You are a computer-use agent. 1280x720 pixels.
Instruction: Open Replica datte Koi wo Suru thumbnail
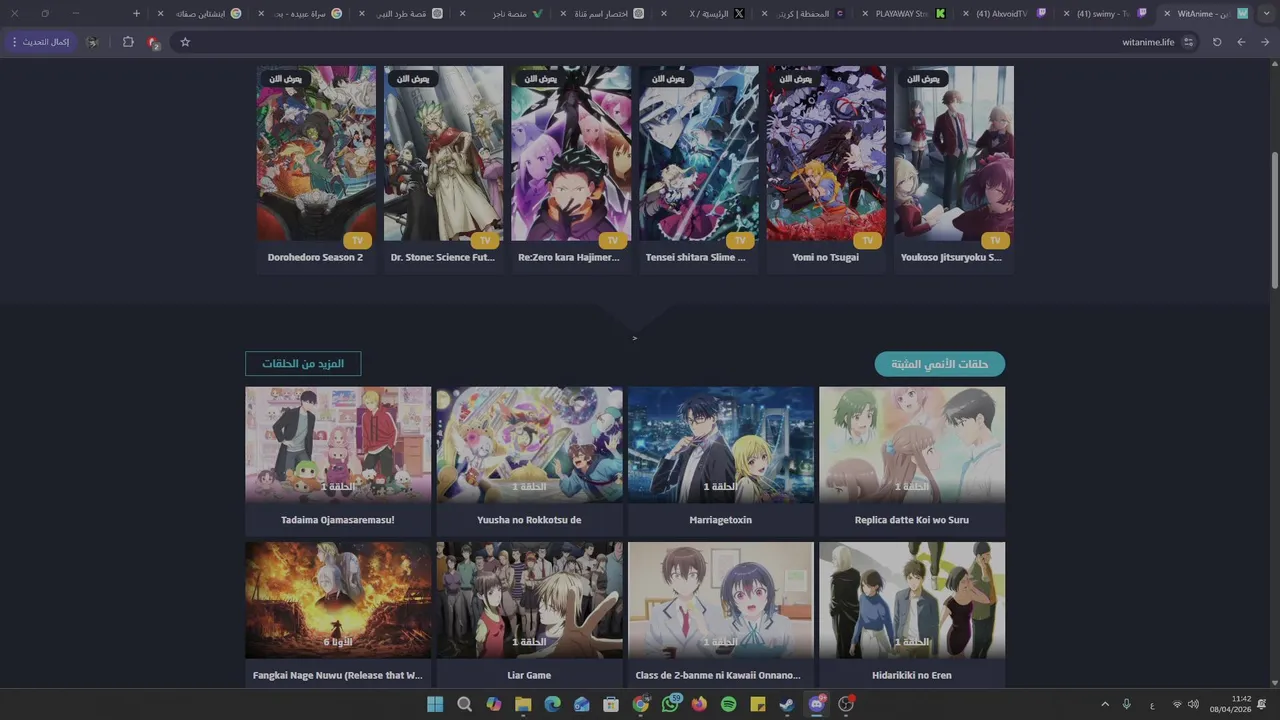pos(912,445)
